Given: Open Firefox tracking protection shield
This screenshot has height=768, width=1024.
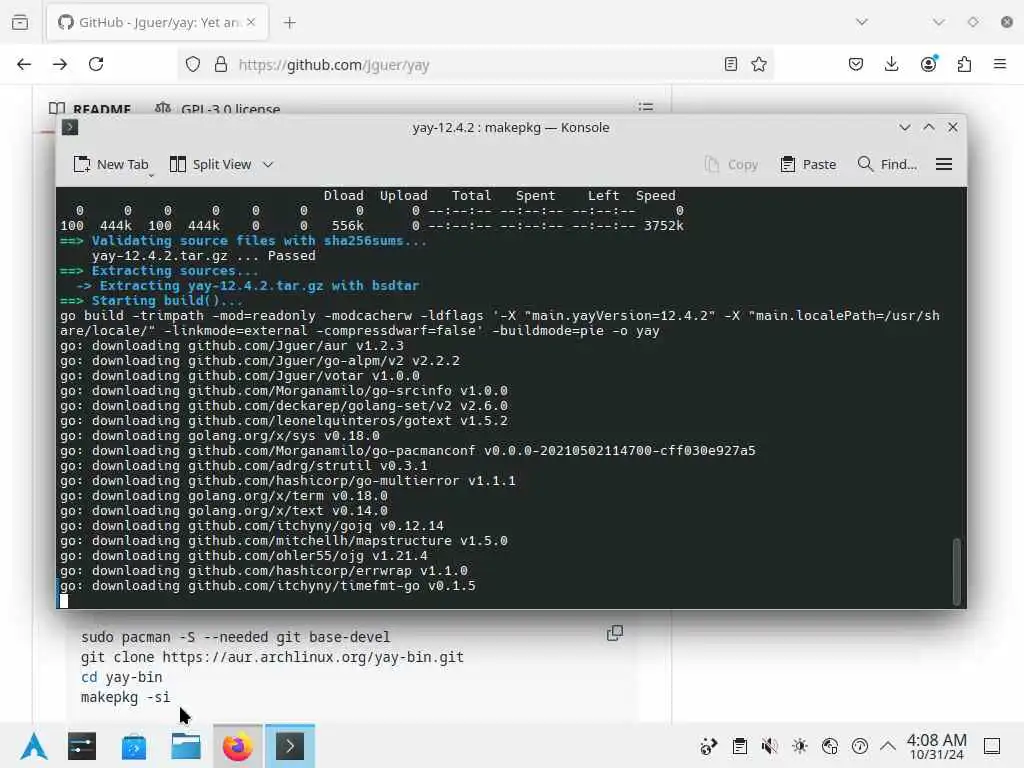Looking at the screenshot, I should click(193, 64).
